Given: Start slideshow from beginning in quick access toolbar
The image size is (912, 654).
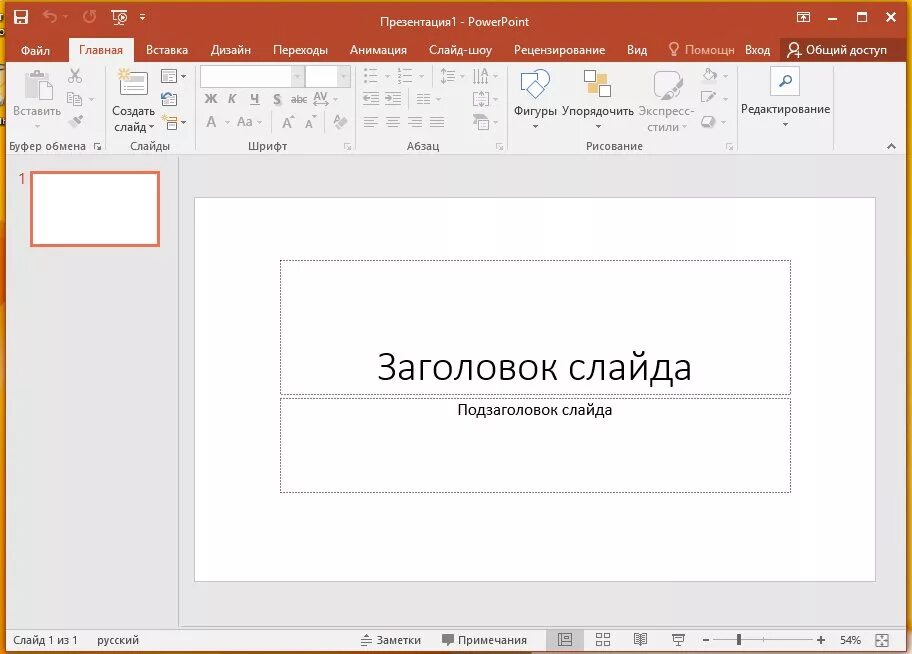Looking at the screenshot, I should click(x=119, y=17).
